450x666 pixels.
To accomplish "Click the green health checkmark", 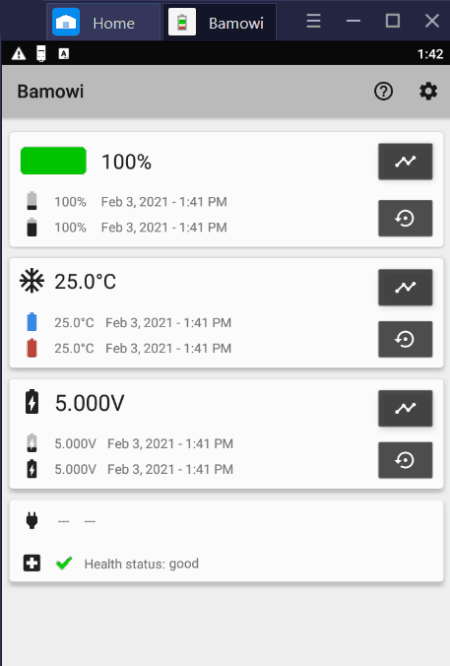I will coord(64,563).
